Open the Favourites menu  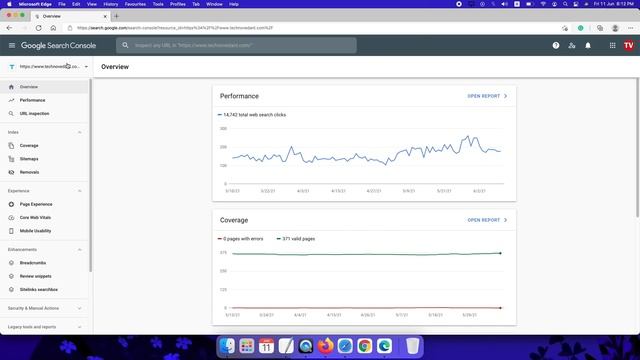click(135, 4)
